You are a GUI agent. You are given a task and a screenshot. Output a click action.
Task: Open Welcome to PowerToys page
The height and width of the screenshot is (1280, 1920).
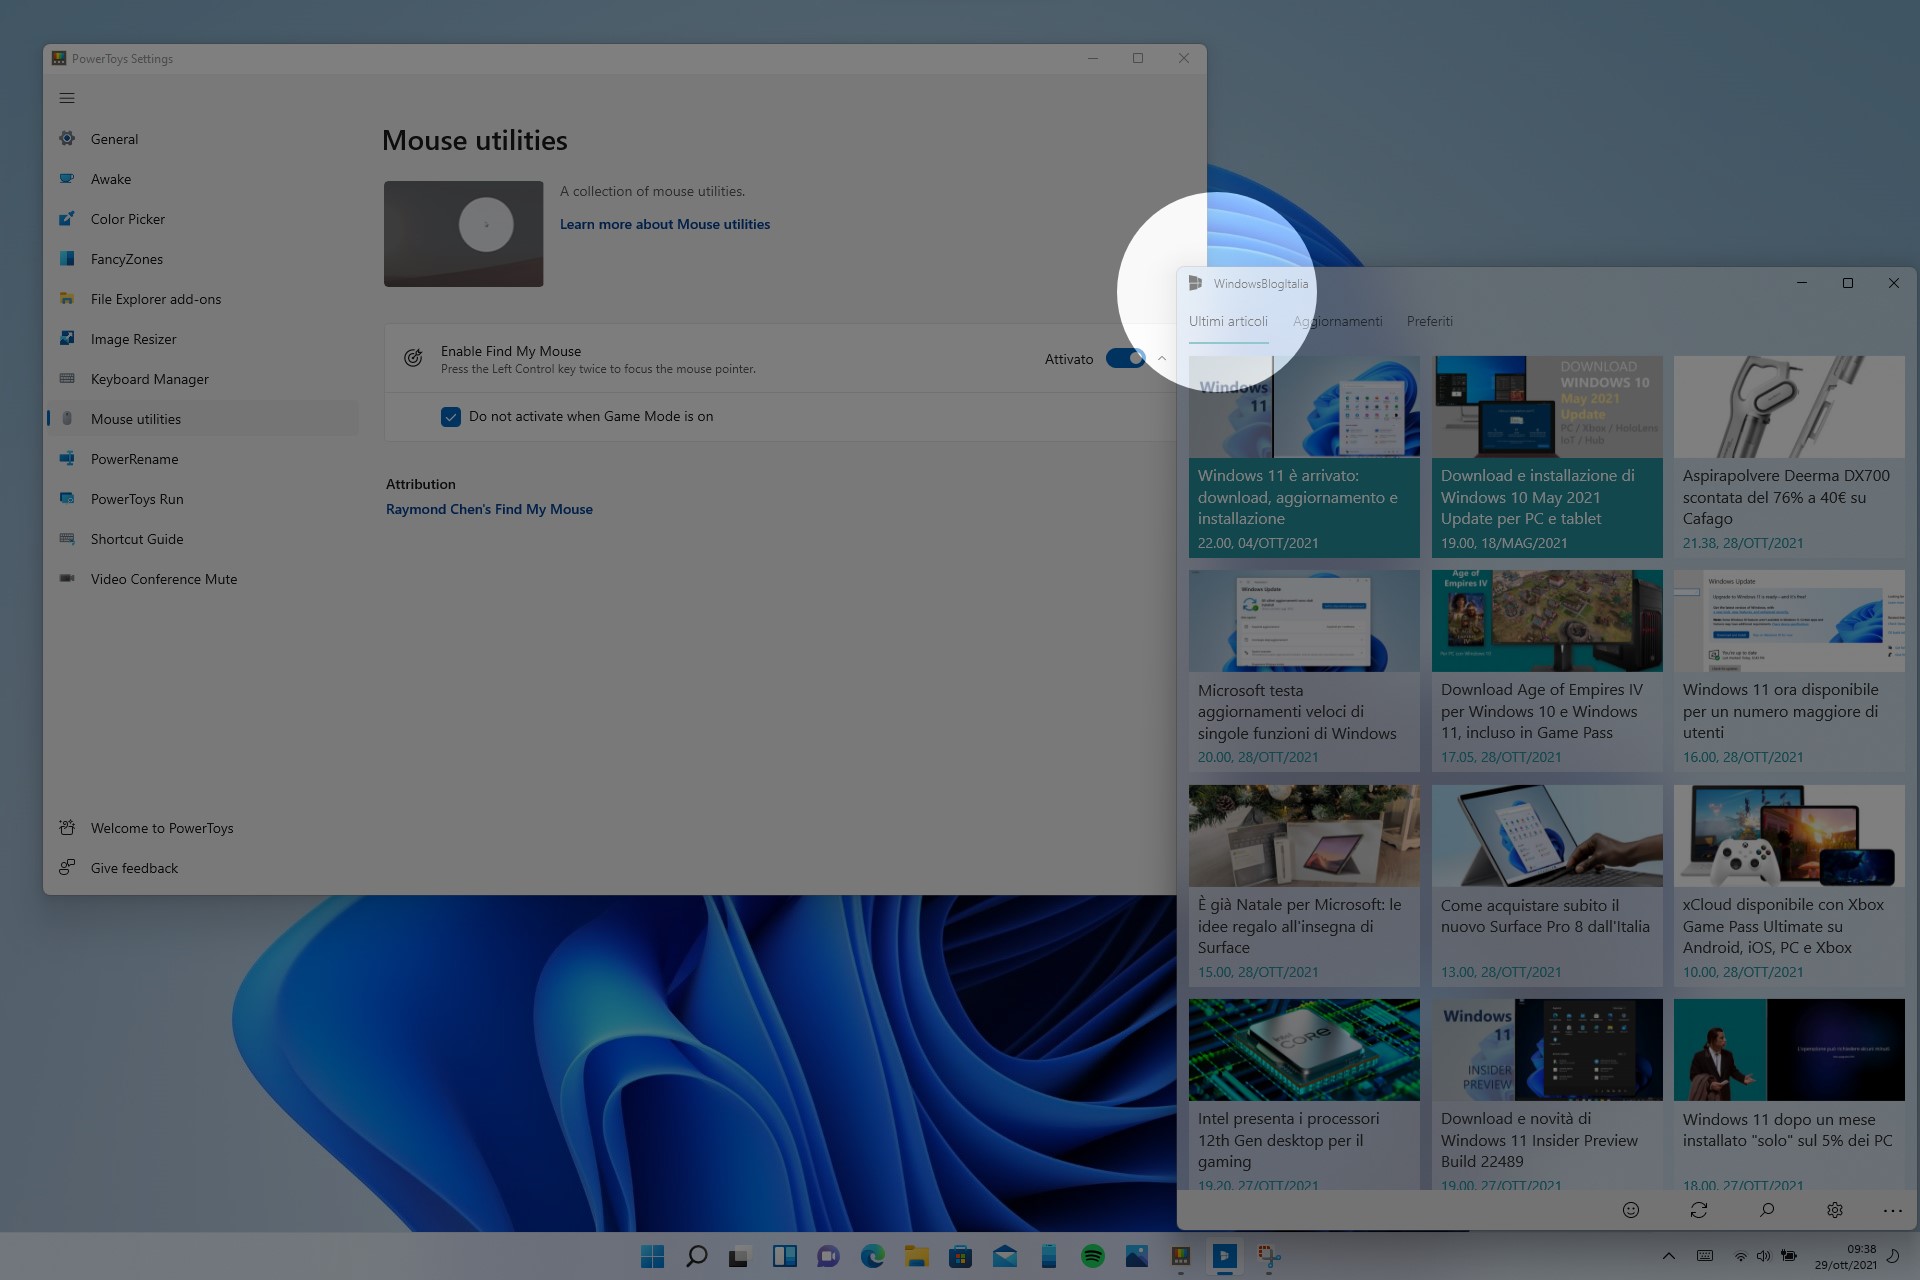tap(202, 828)
